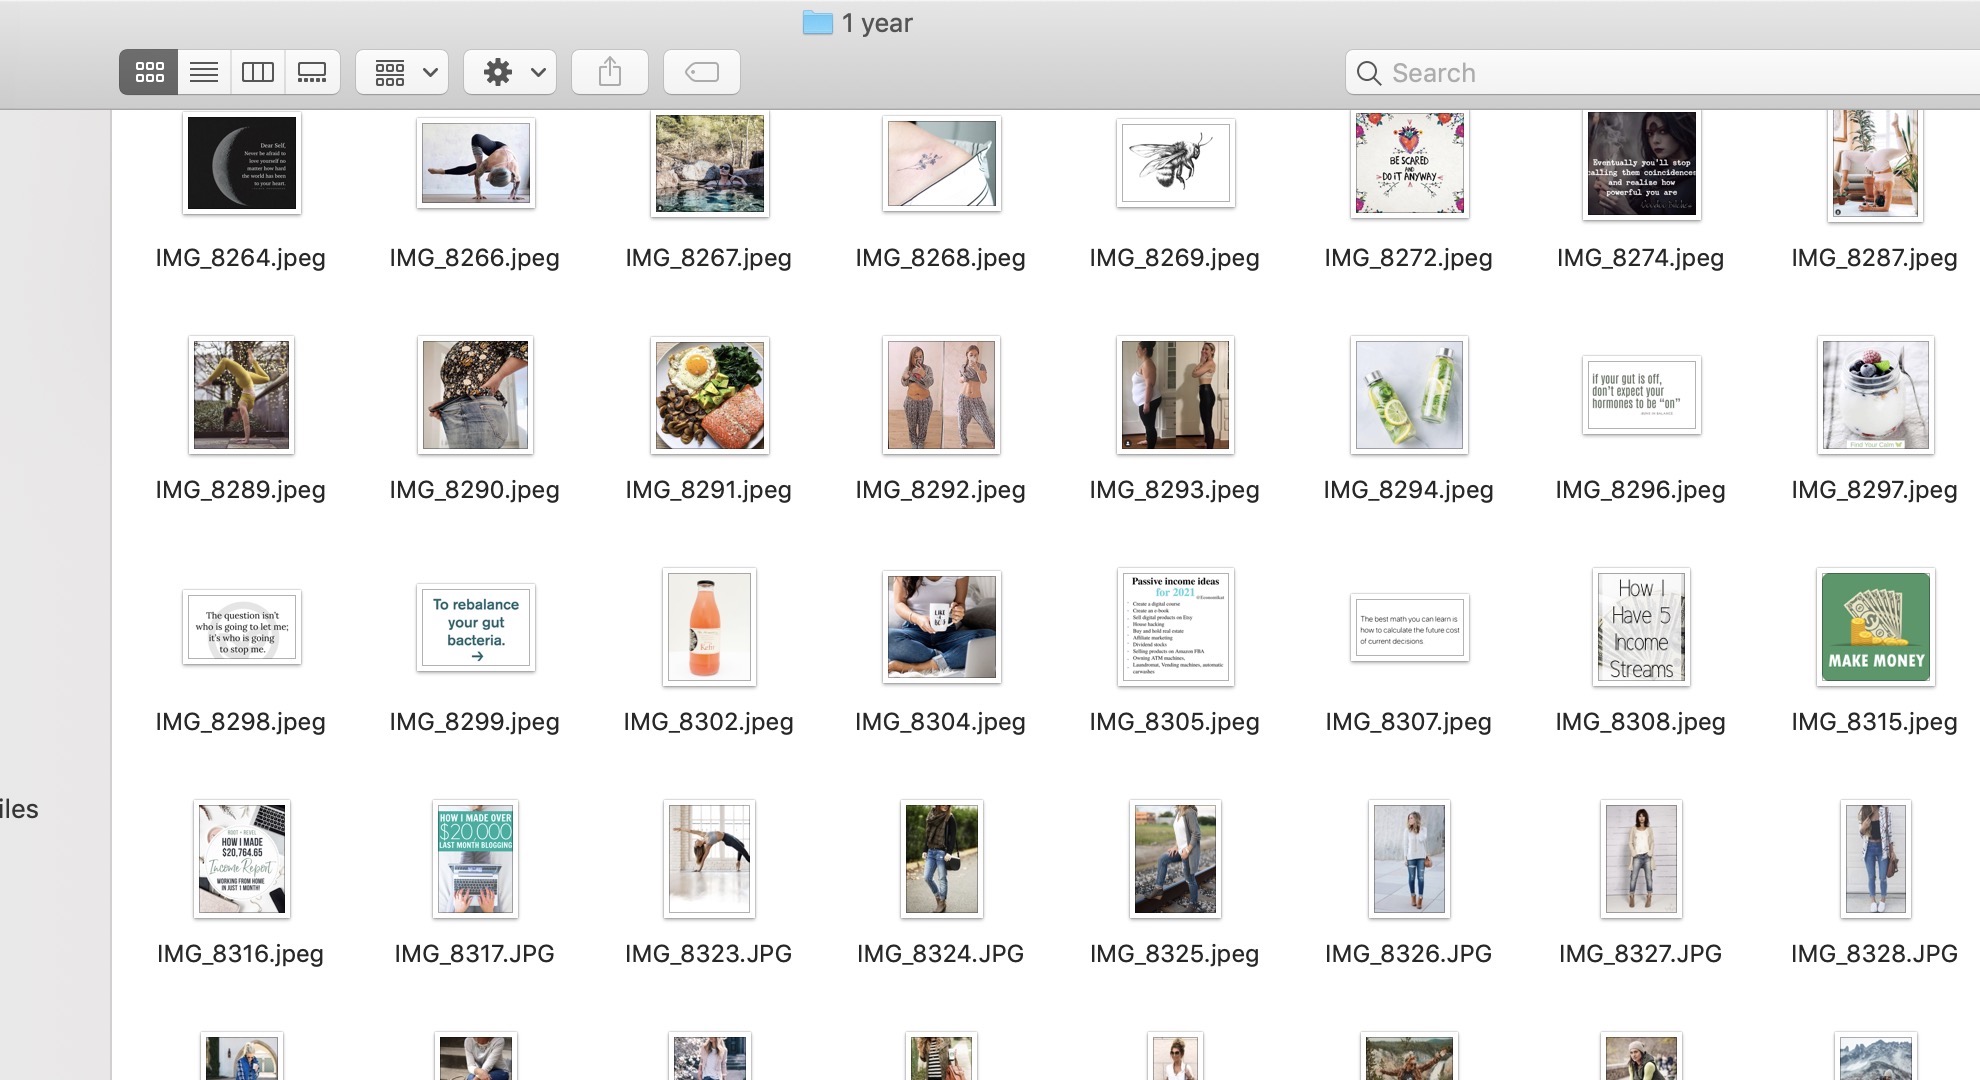
Task: Select the rebalance gut bacteria thumbnail IMG_8299.jpeg
Action: tap(476, 627)
